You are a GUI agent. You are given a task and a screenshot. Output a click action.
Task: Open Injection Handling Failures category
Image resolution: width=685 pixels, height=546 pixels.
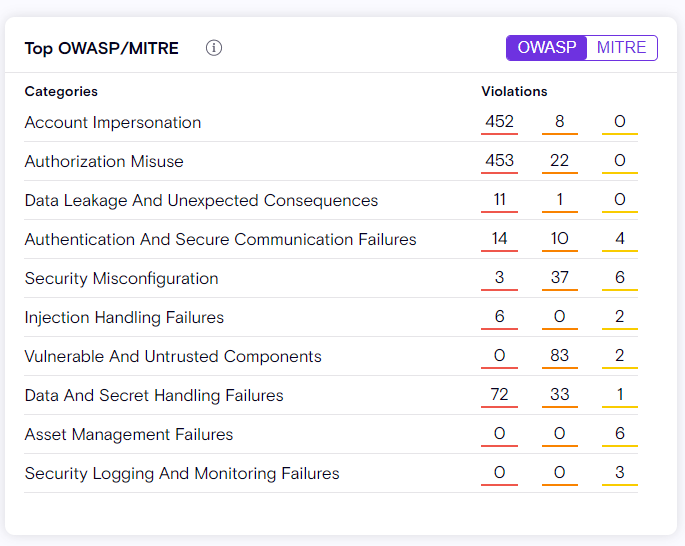pos(124,318)
